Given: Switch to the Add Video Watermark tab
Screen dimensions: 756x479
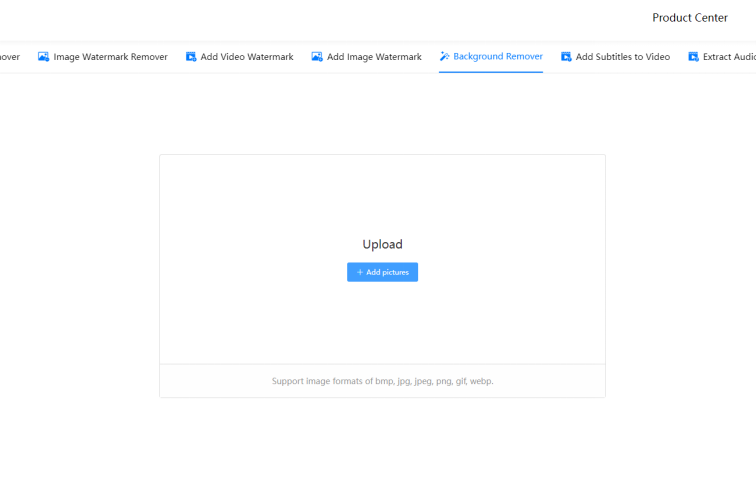Looking at the screenshot, I should [x=240, y=57].
